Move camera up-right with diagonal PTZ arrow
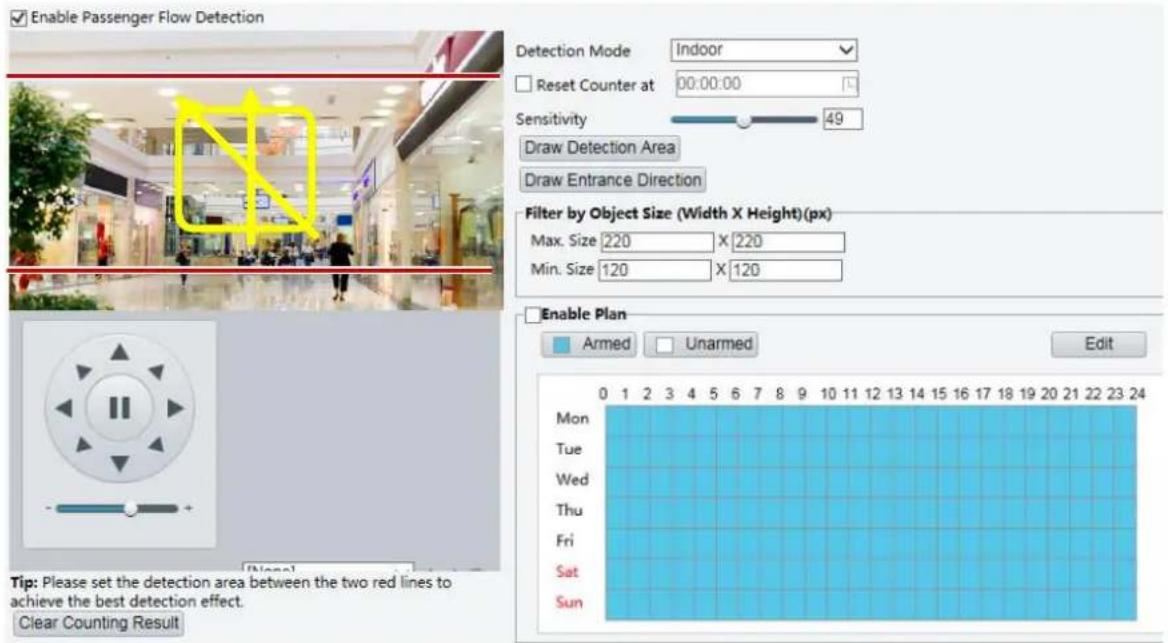This screenshot has height=643, width=1168. coord(156,370)
